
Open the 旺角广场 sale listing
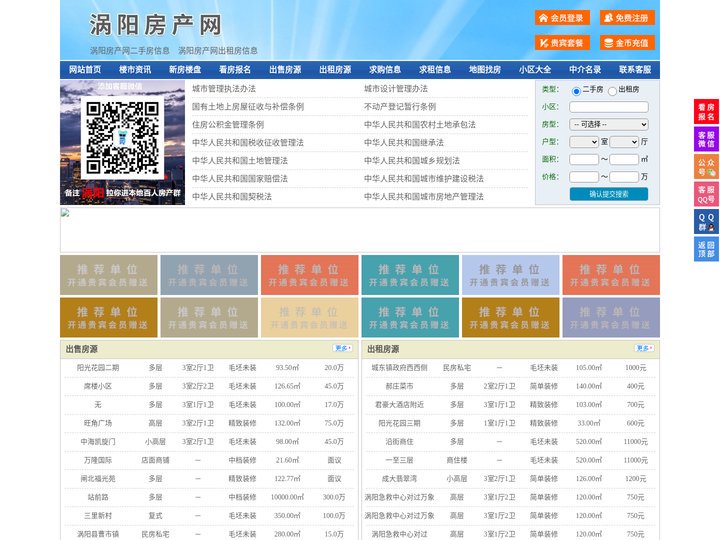(x=98, y=423)
